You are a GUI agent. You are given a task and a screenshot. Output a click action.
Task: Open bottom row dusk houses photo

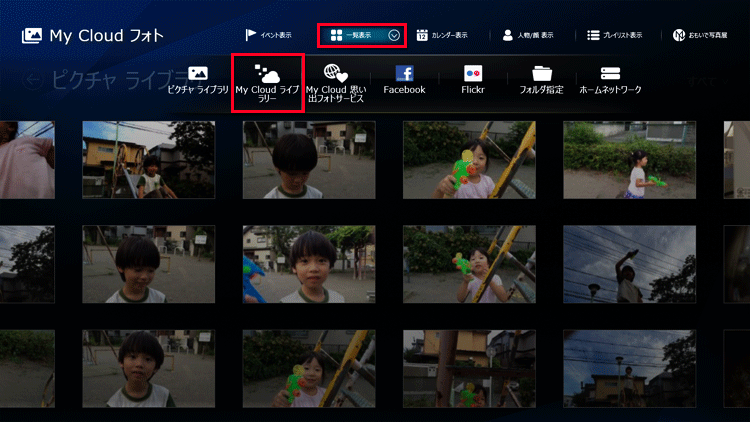coord(629,368)
